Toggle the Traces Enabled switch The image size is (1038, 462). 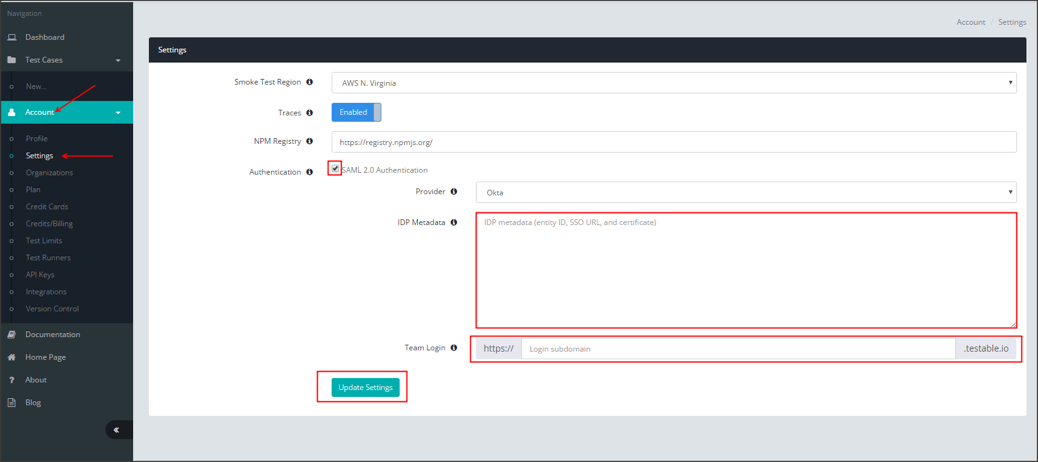tap(356, 113)
